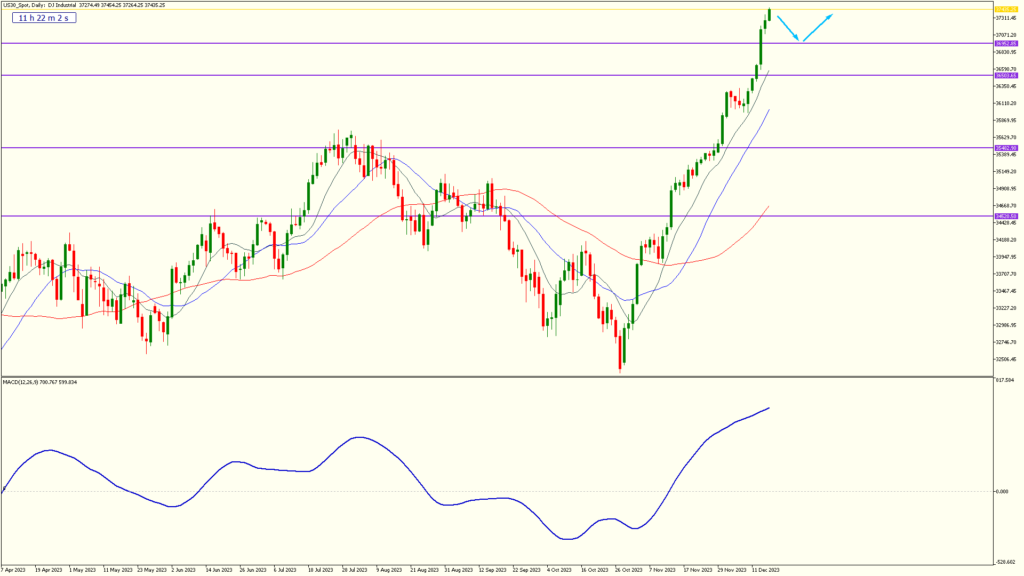Viewport: 1024px width, 576px height.
Task: Click the 26 Oct 2023 date axis label
Action: pos(628,569)
